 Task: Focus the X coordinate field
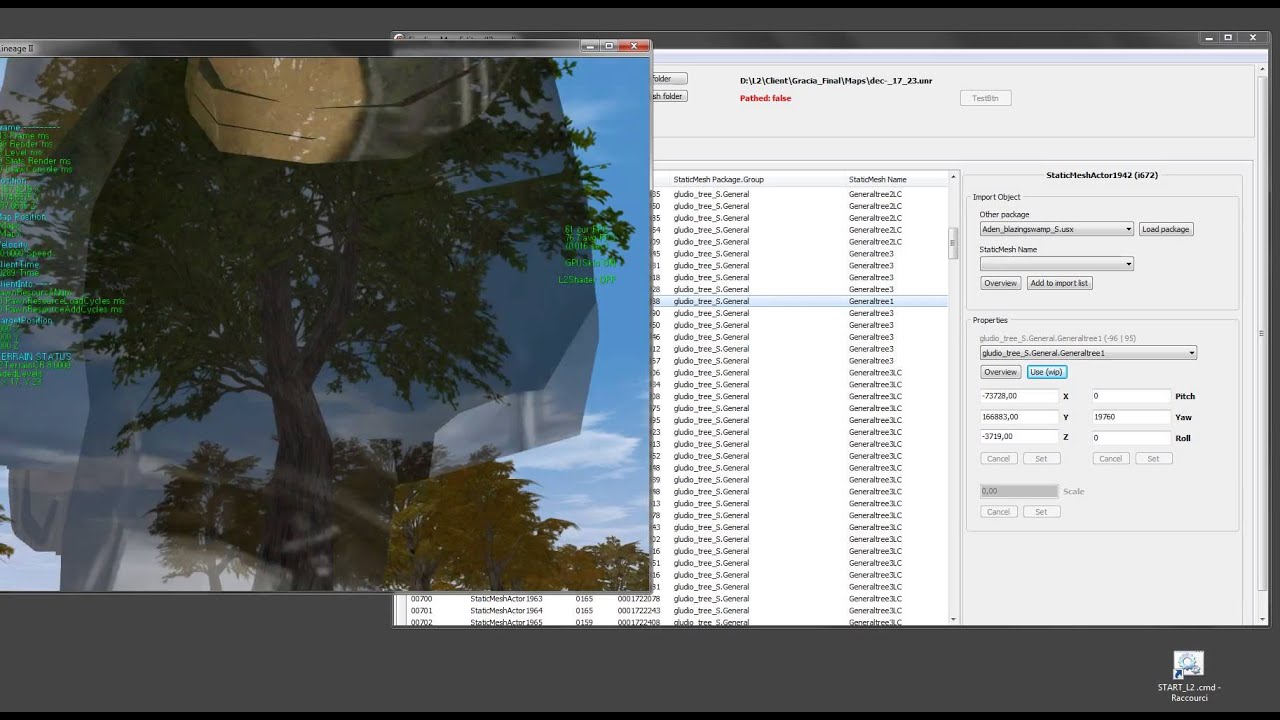pyautogui.click(x=1019, y=396)
